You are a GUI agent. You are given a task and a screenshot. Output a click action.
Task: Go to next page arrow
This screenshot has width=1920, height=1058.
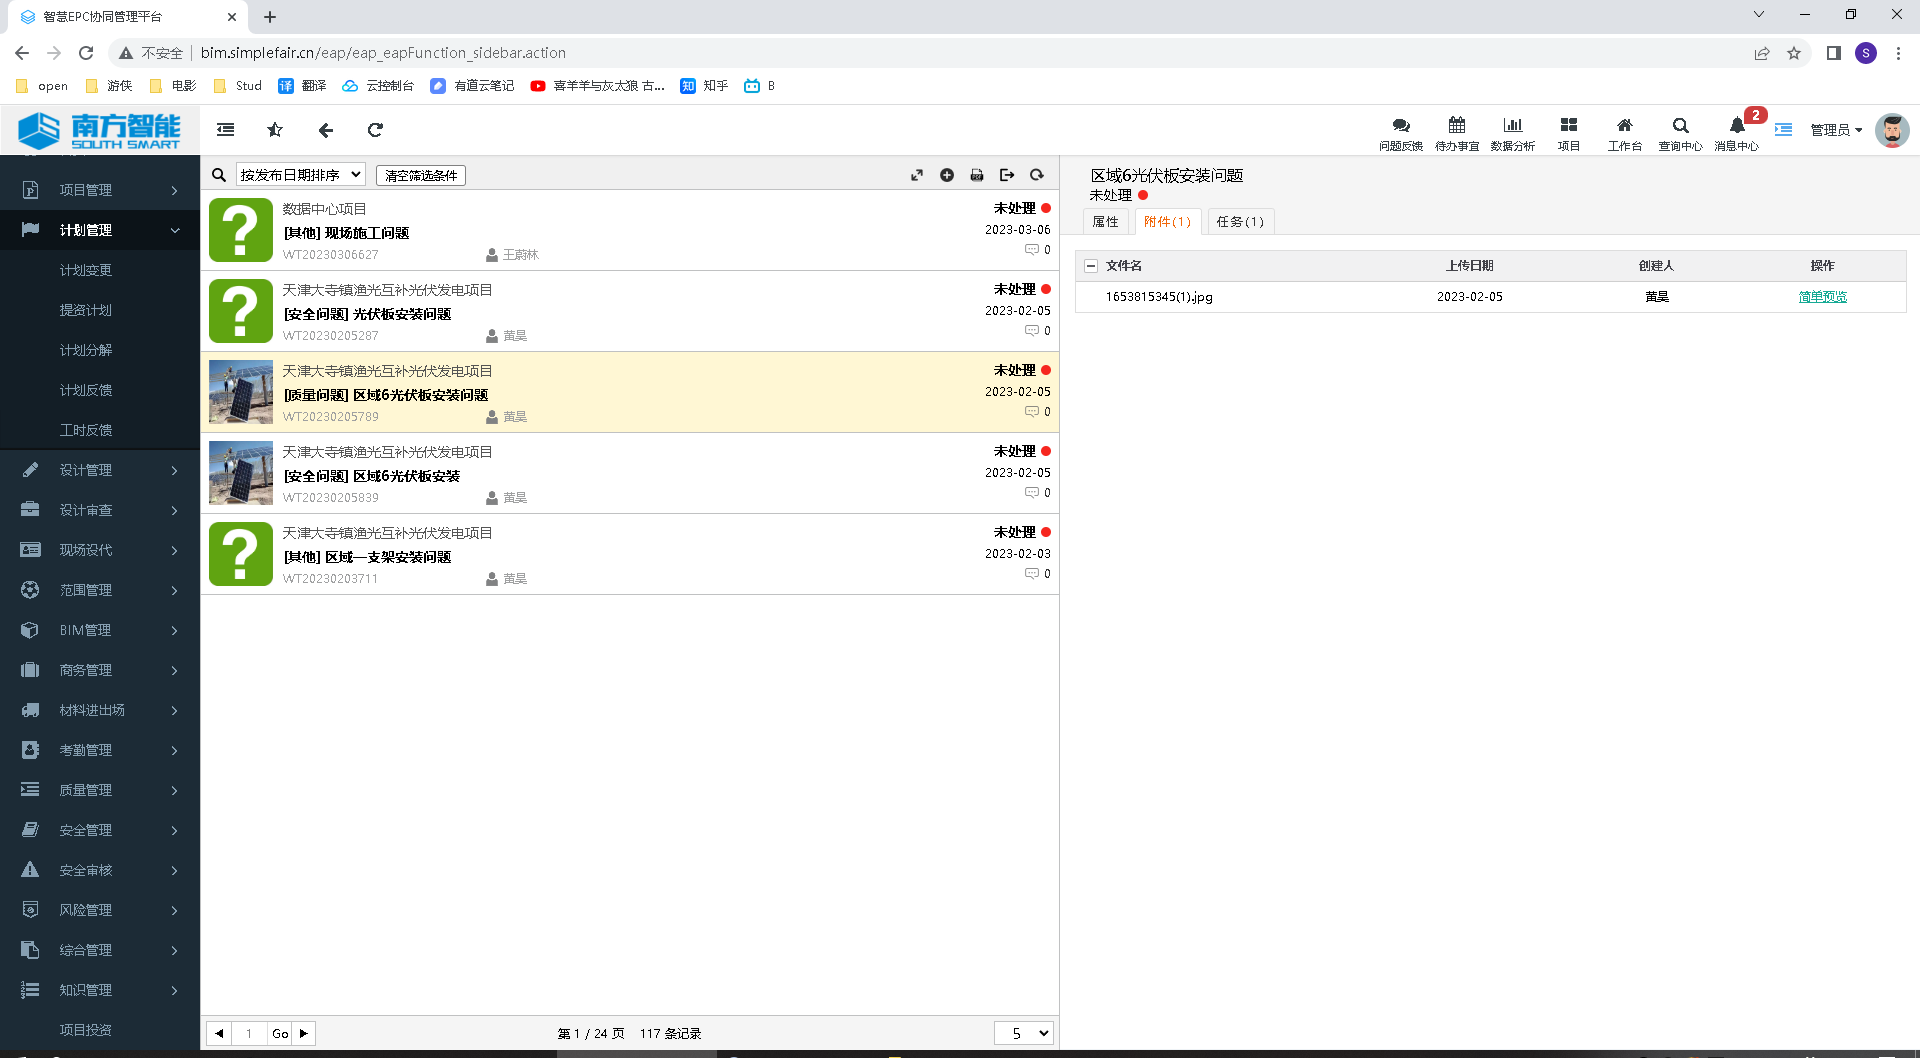pyautogui.click(x=303, y=1033)
